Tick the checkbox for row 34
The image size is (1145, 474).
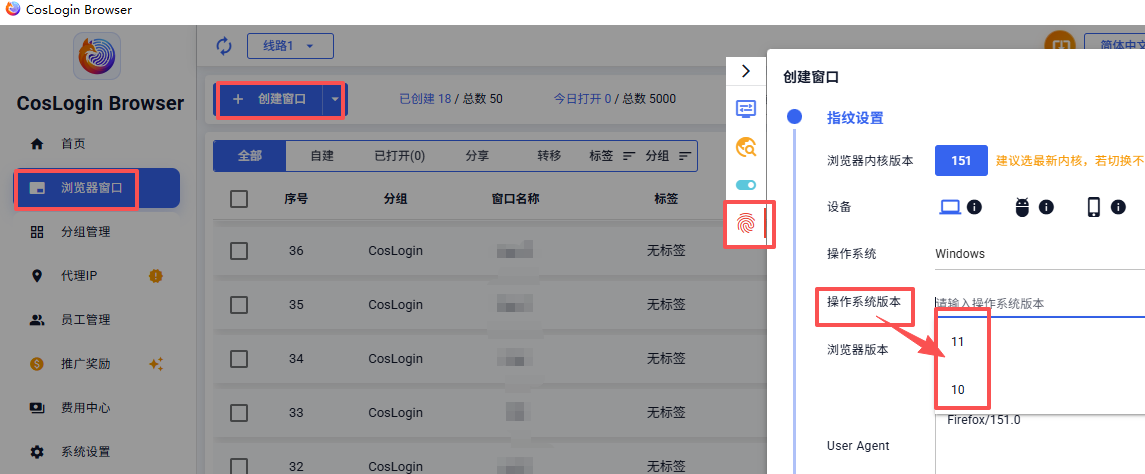coord(239,359)
